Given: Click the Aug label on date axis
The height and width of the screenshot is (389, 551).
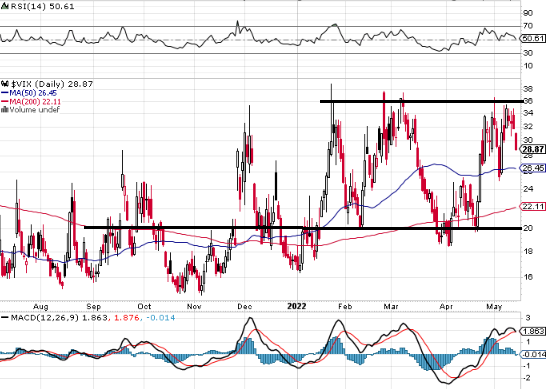Looking at the screenshot, I should (40, 306).
